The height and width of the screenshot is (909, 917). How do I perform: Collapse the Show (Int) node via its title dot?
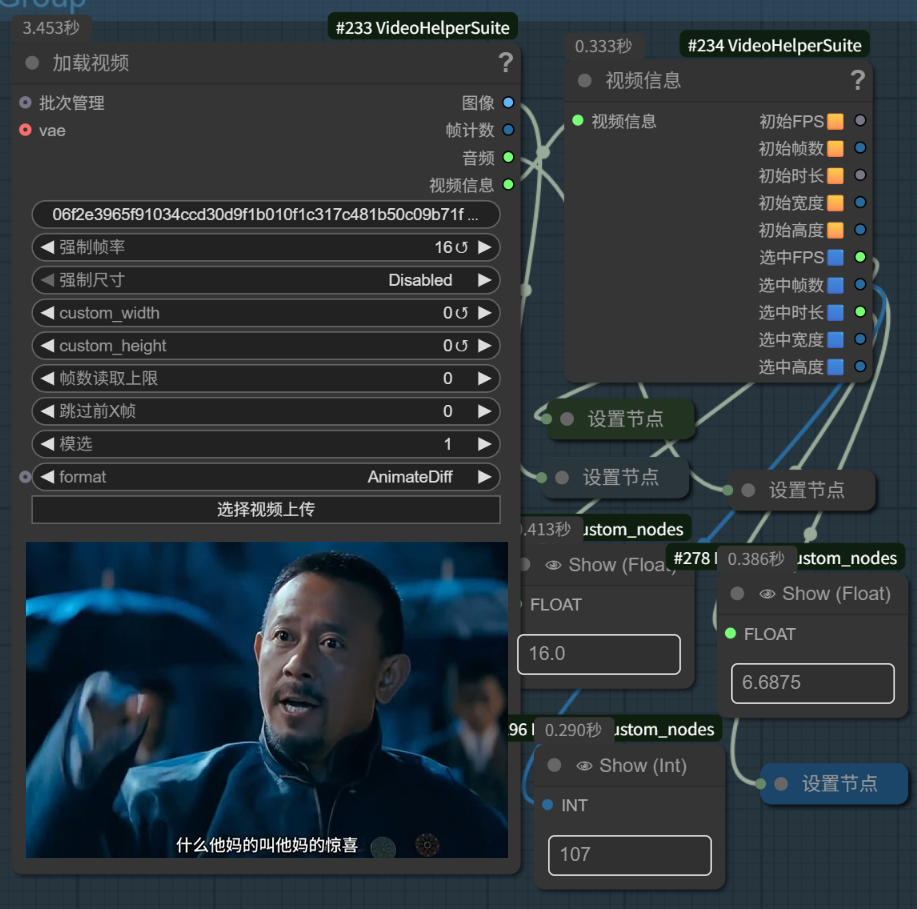coord(554,765)
